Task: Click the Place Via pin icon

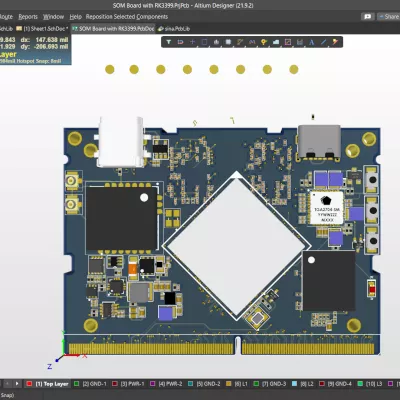Action: click(x=264, y=42)
